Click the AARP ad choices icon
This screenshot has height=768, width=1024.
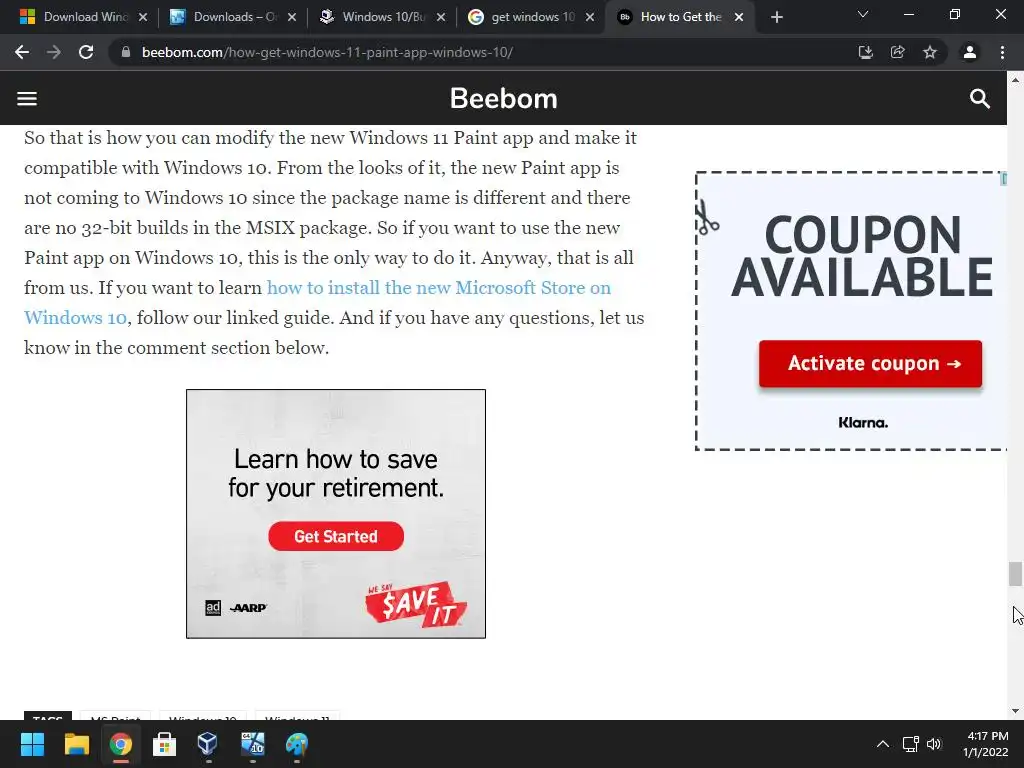tap(213, 608)
